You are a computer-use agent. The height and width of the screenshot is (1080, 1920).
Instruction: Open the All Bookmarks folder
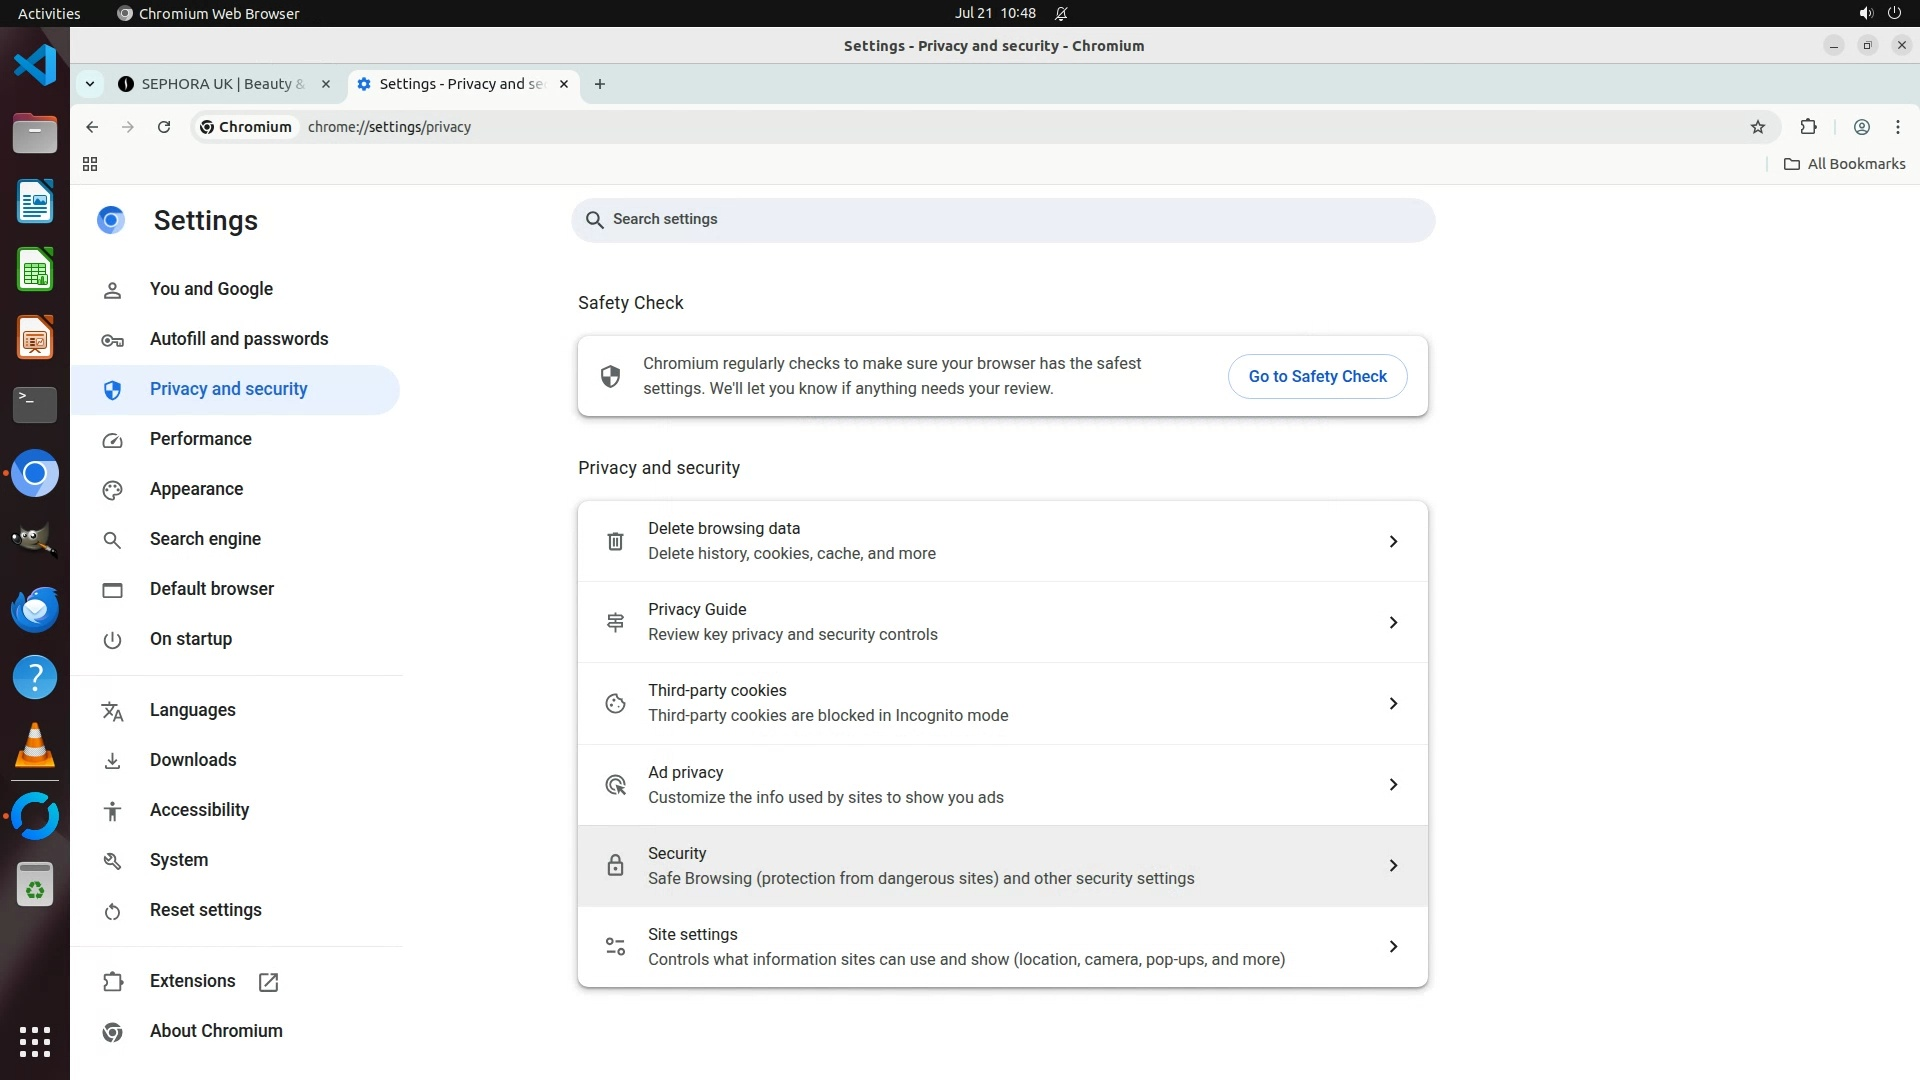pyautogui.click(x=1845, y=164)
